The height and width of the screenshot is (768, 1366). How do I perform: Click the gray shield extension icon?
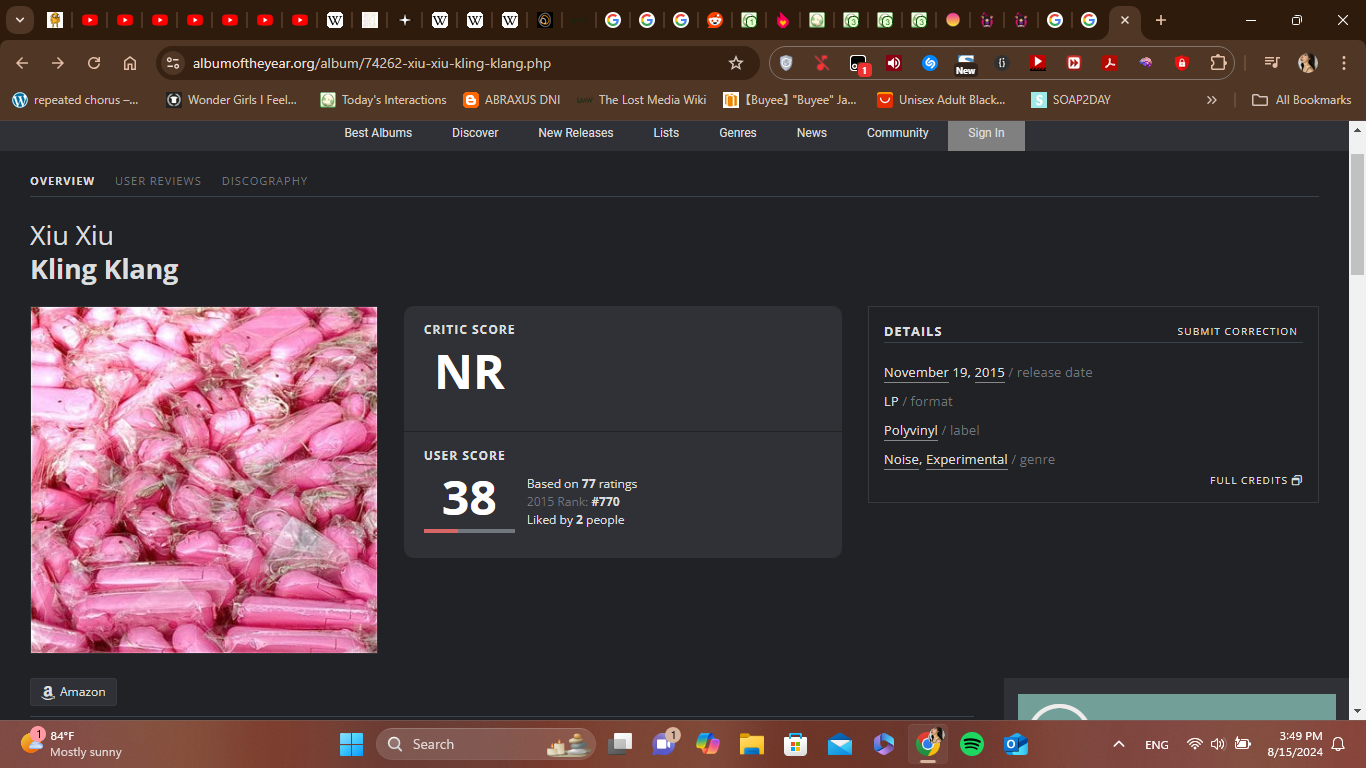(786, 63)
